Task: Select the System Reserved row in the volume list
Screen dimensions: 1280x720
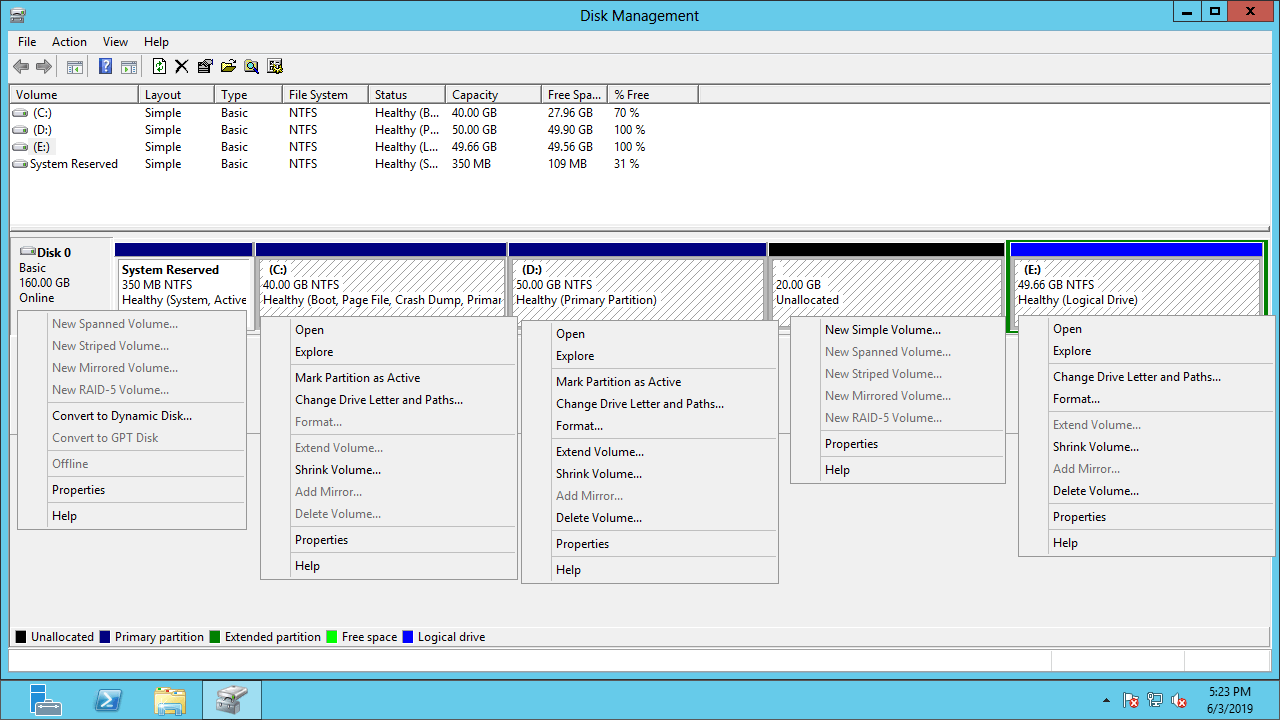Action: 73,164
